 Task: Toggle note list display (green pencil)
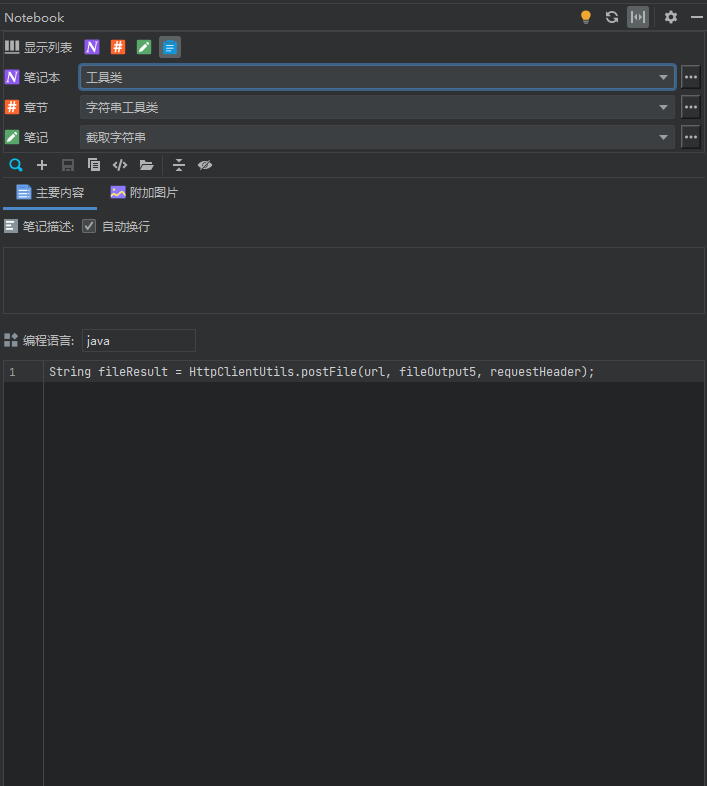click(x=144, y=47)
